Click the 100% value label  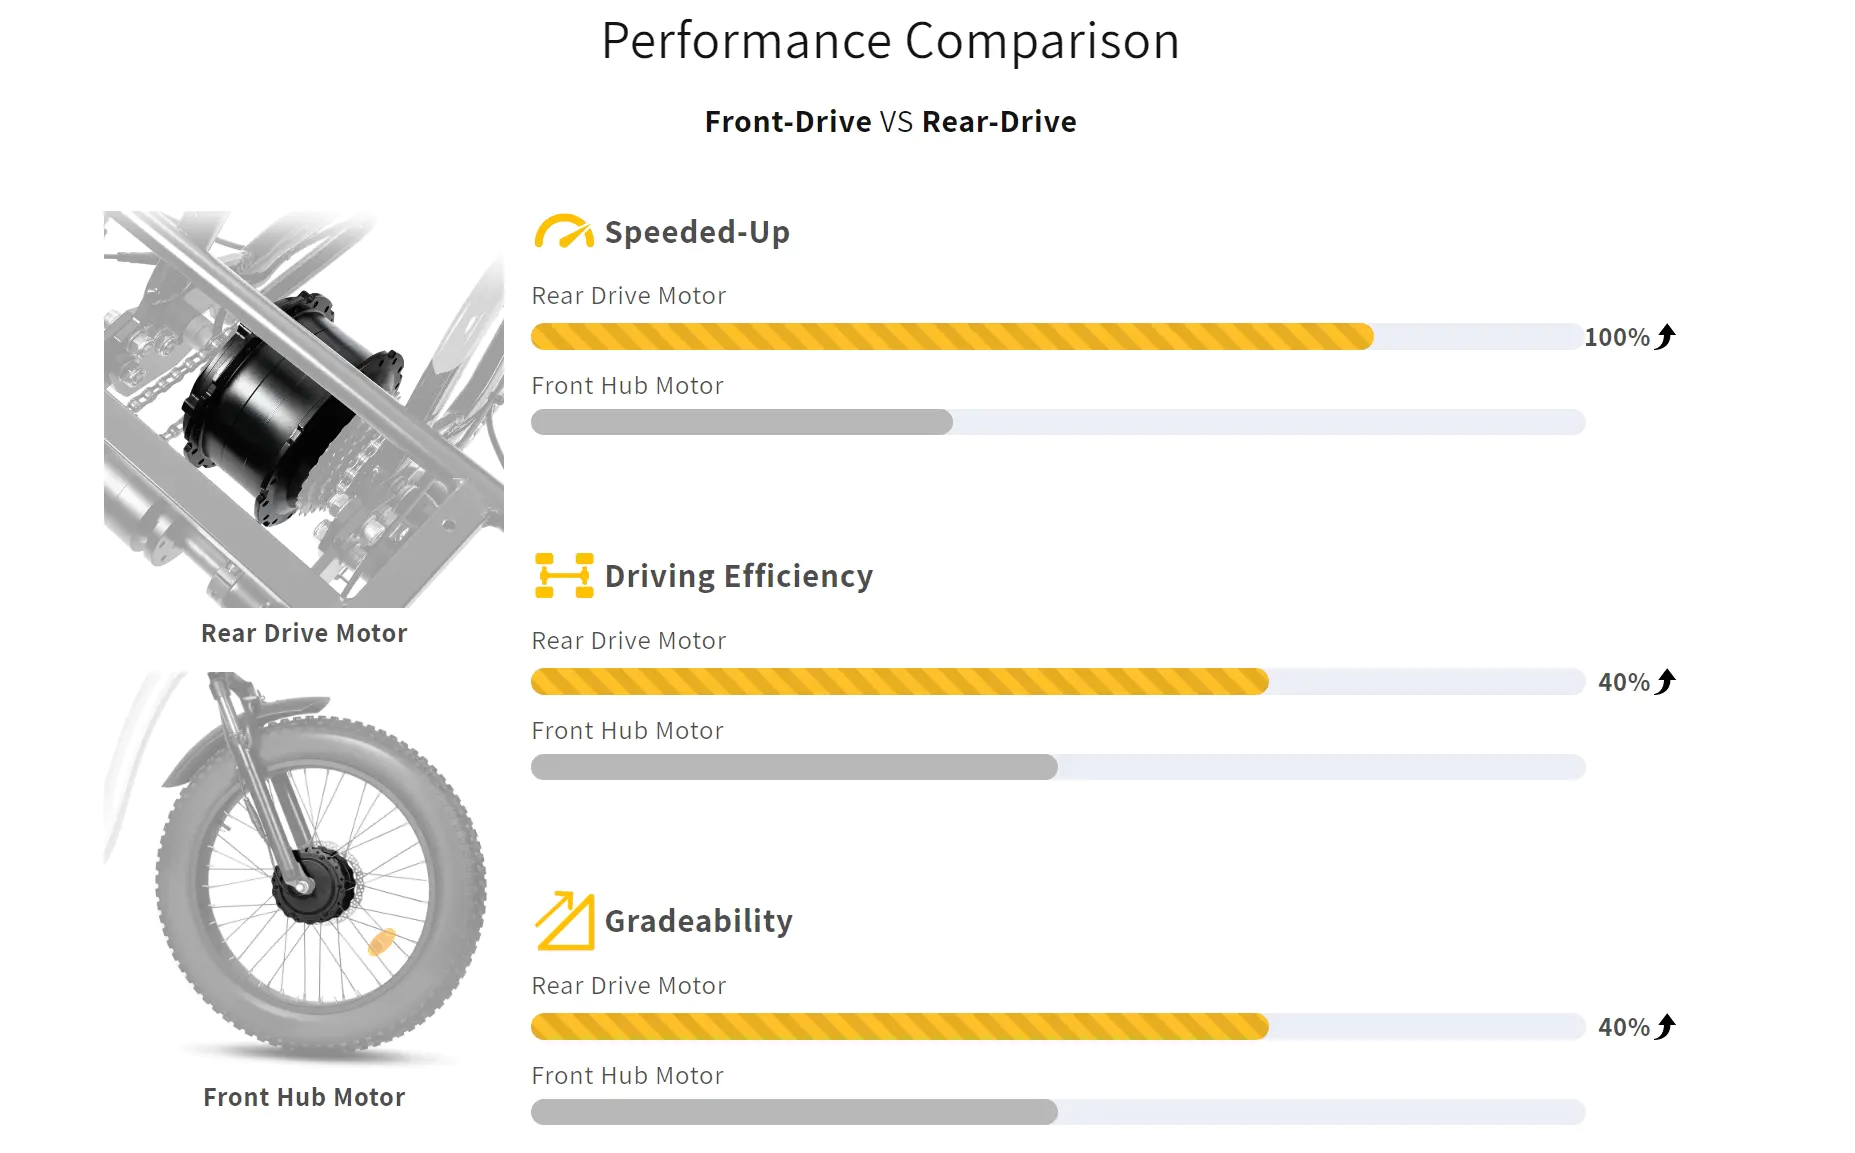(1616, 338)
